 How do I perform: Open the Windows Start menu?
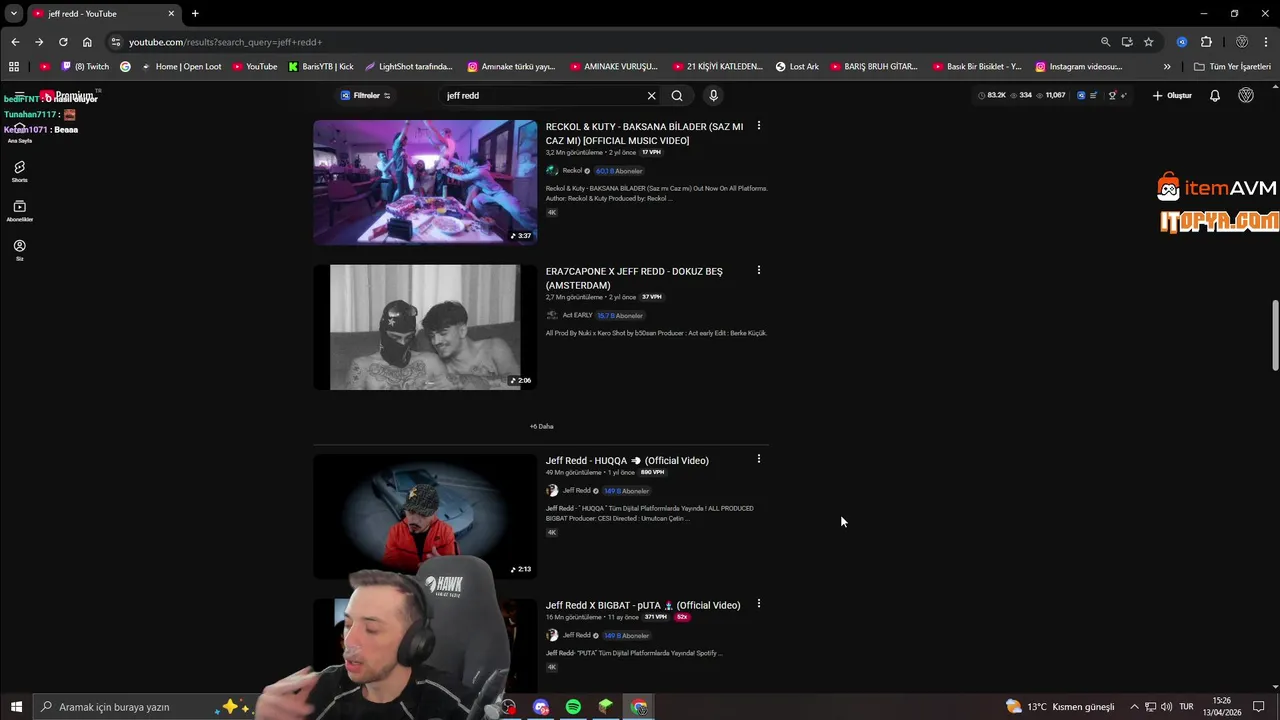(x=16, y=707)
